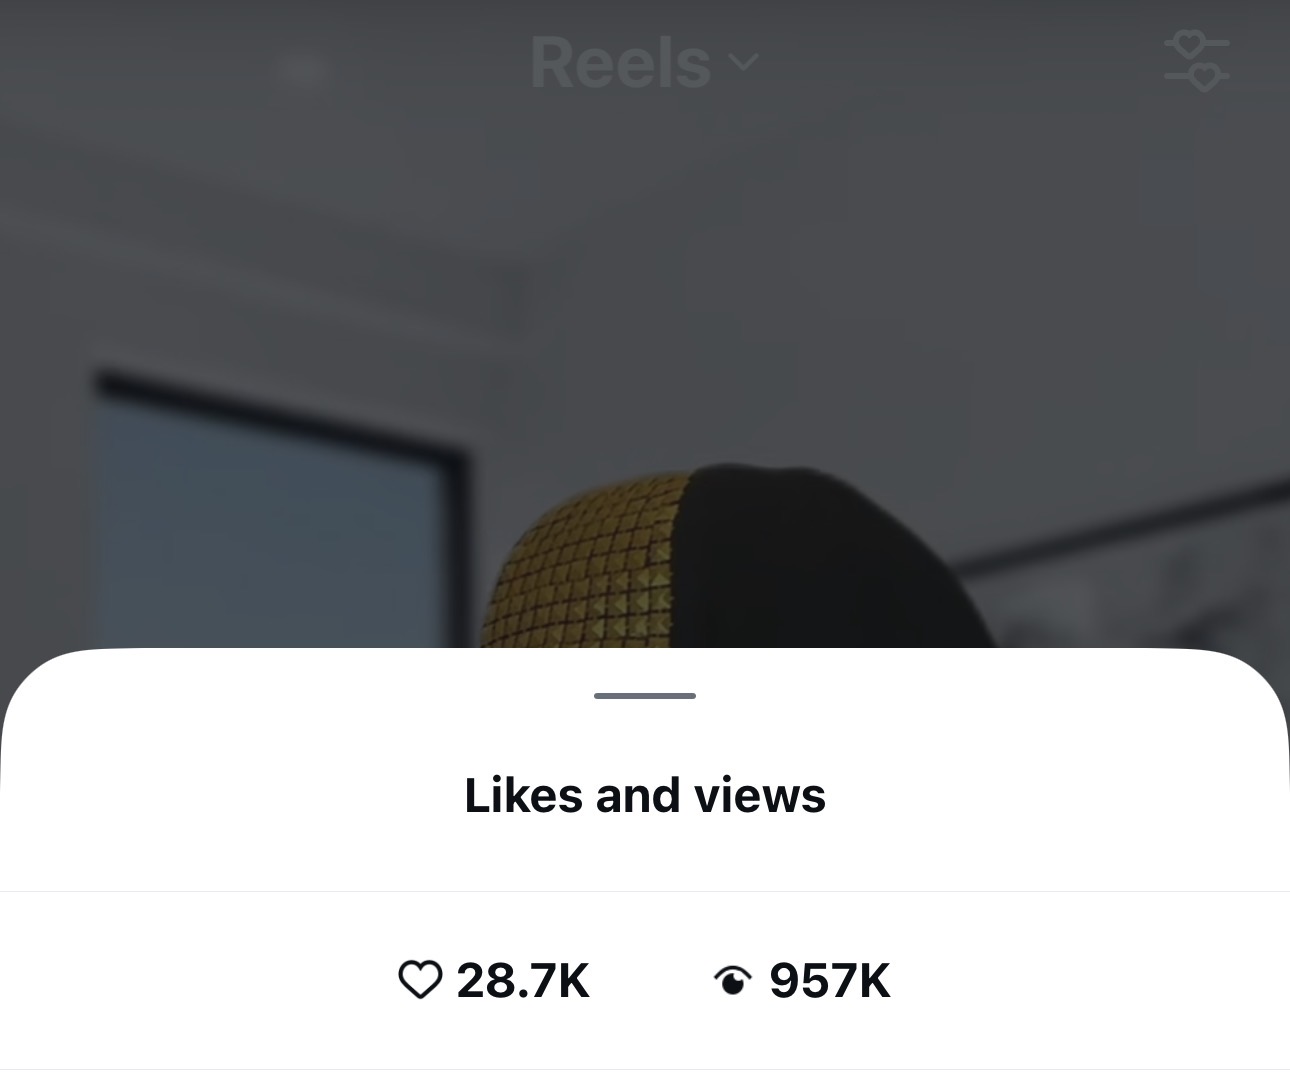Open the heart sliders preferences icon
This screenshot has width=1290, height=1077.
tap(1197, 62)
